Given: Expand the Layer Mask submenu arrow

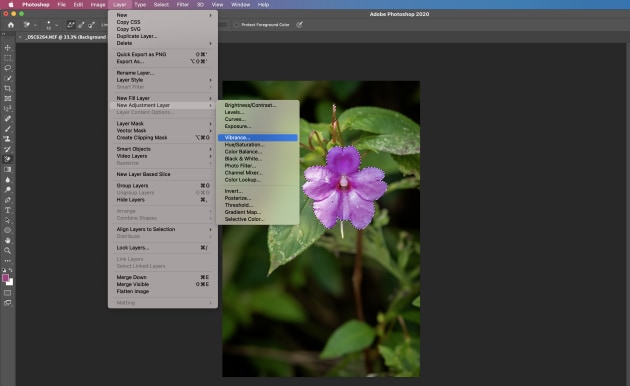Looking at the screenshot, I should pos(210,124).
